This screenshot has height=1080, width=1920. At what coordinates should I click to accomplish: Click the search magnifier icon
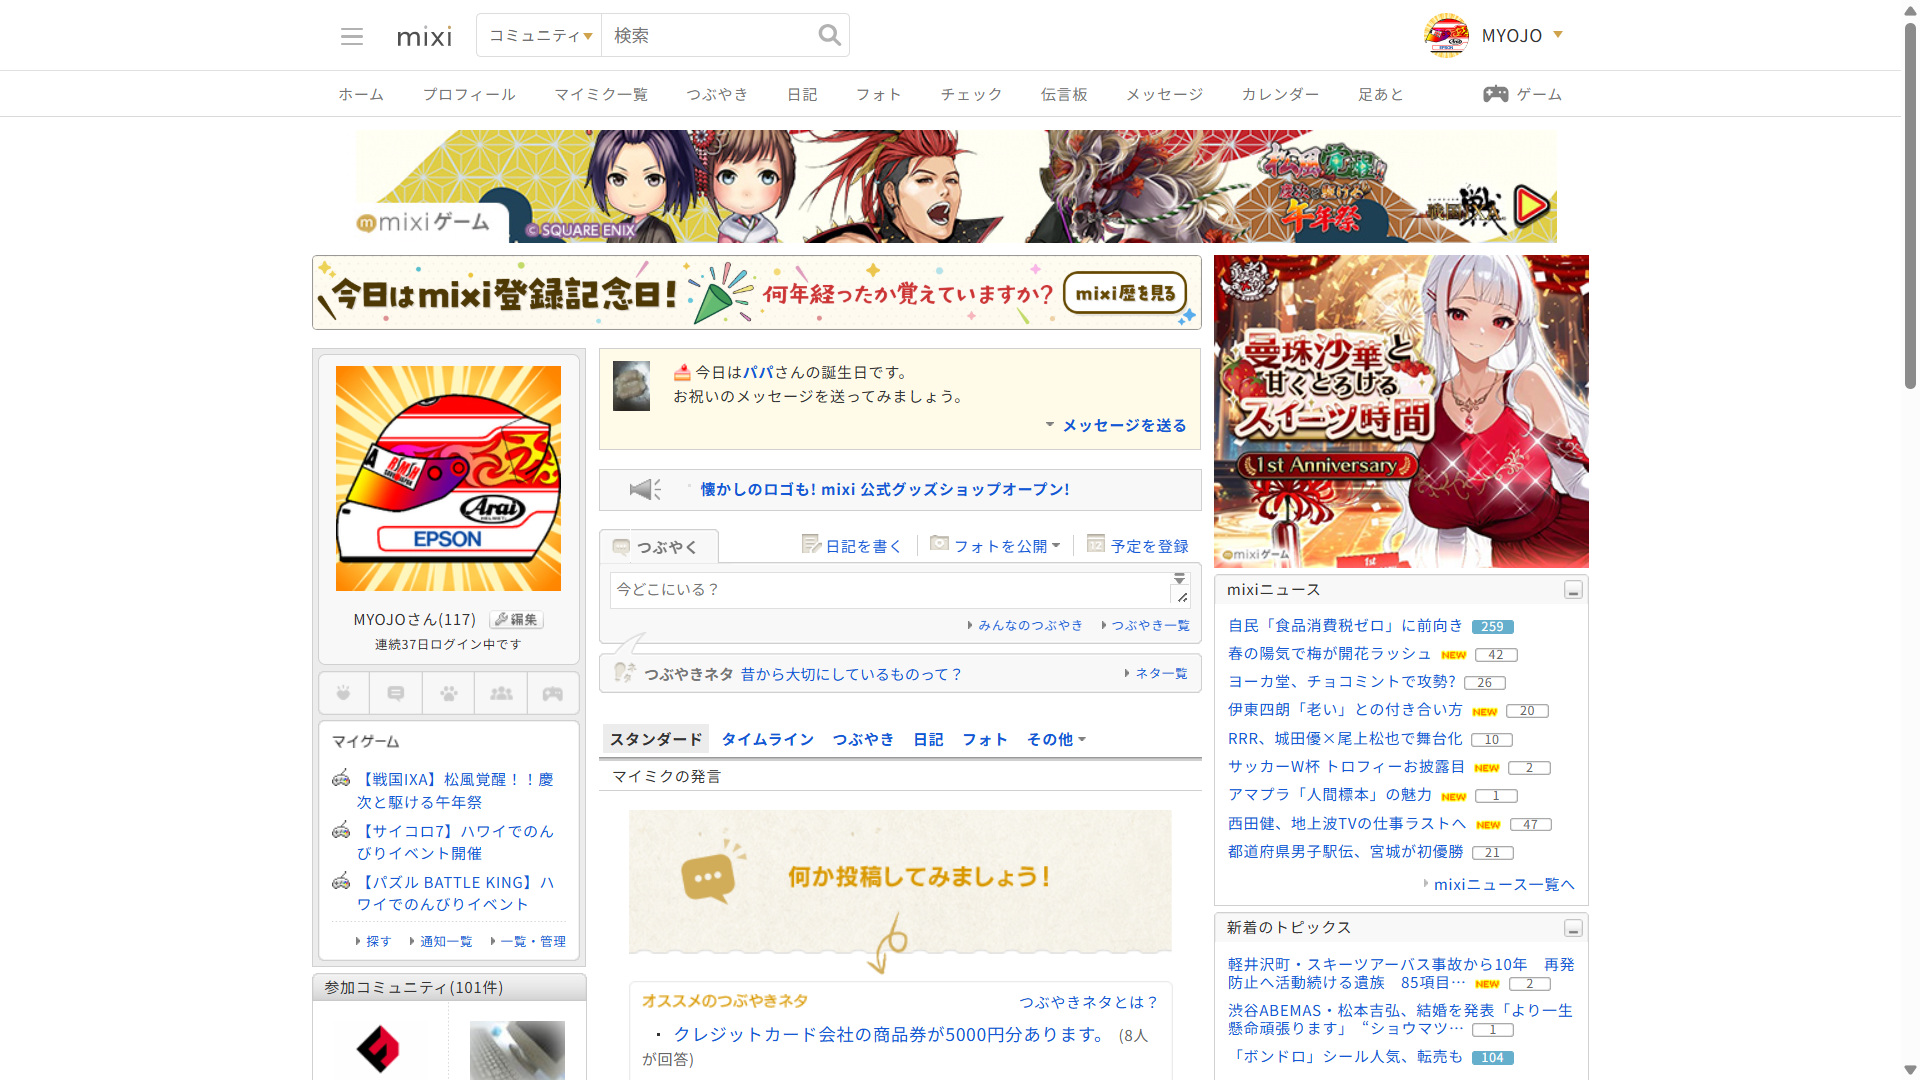point(829,35)
